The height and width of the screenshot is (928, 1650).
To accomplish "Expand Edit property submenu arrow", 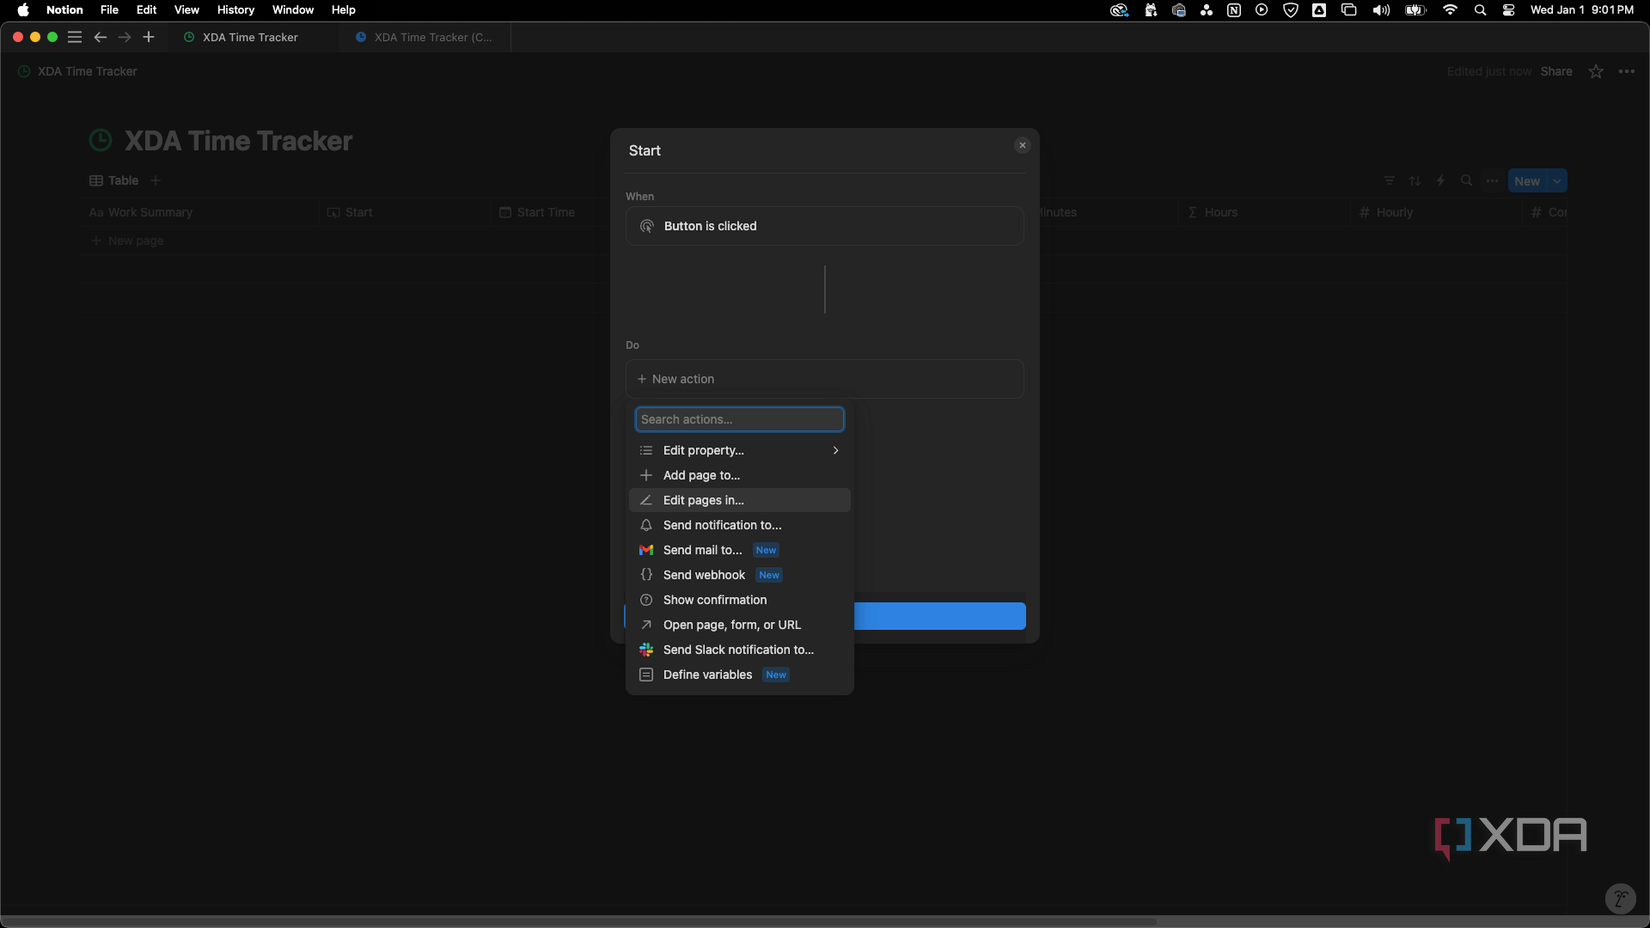I will 835,450.
